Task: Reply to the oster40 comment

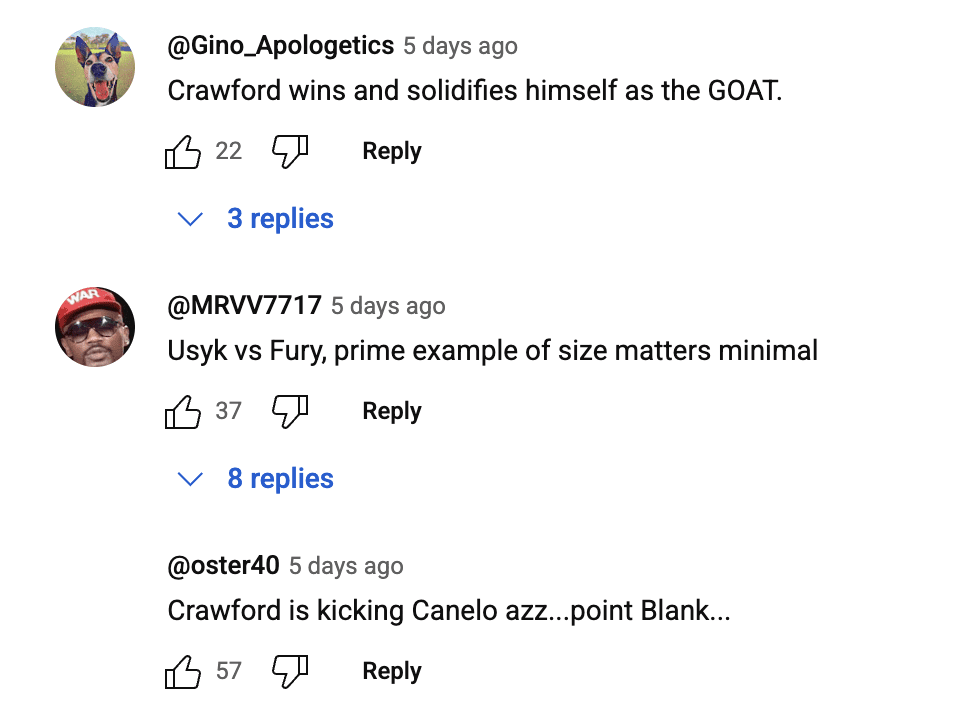Action: click(x=391, y=672)
